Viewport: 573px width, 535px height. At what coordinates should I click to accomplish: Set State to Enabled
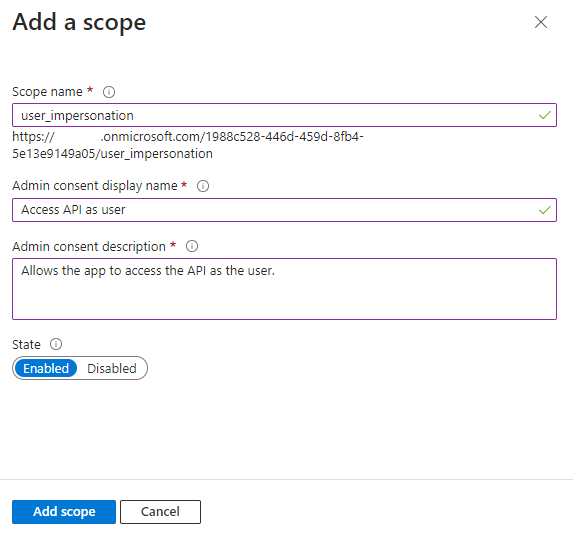pos(46,368)
